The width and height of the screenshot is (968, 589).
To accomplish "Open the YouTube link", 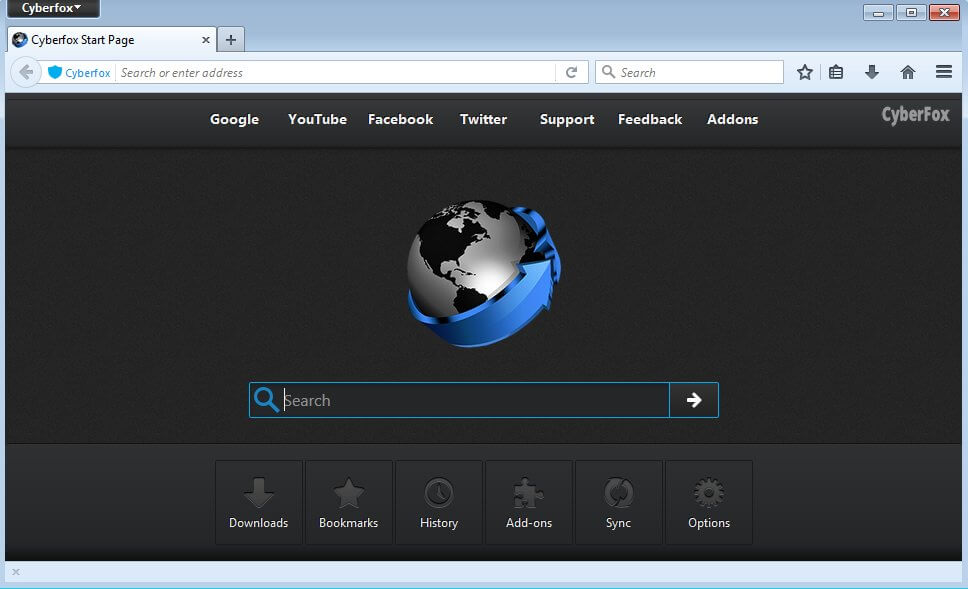I will [317, 119].
